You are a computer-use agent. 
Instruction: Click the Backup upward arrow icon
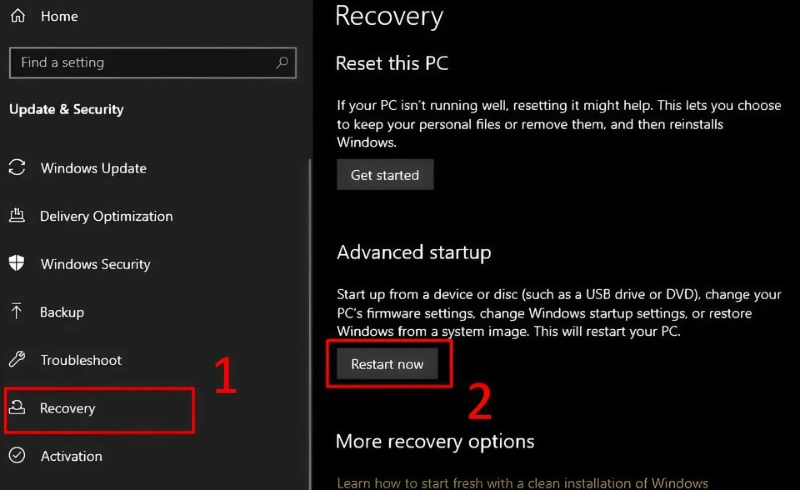[16, 311]
